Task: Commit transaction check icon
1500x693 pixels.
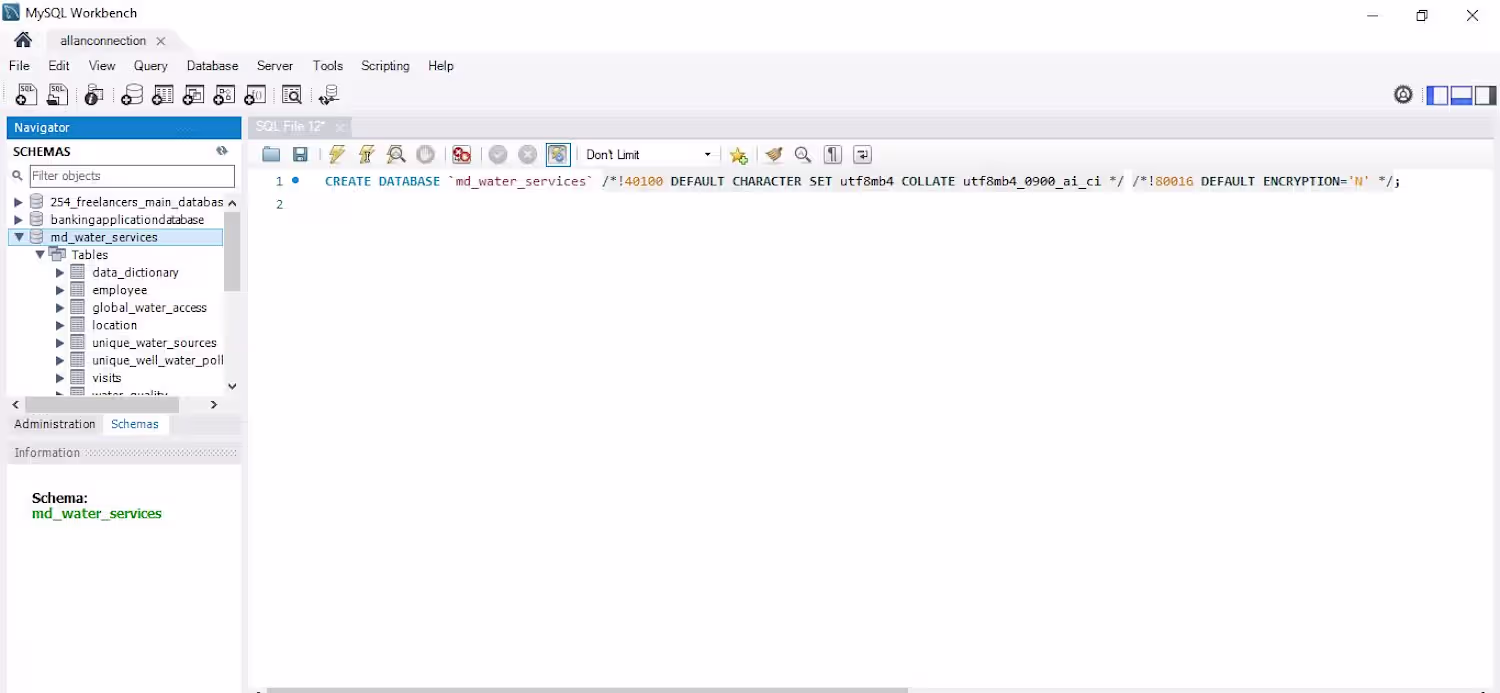Action: [498, 154]
